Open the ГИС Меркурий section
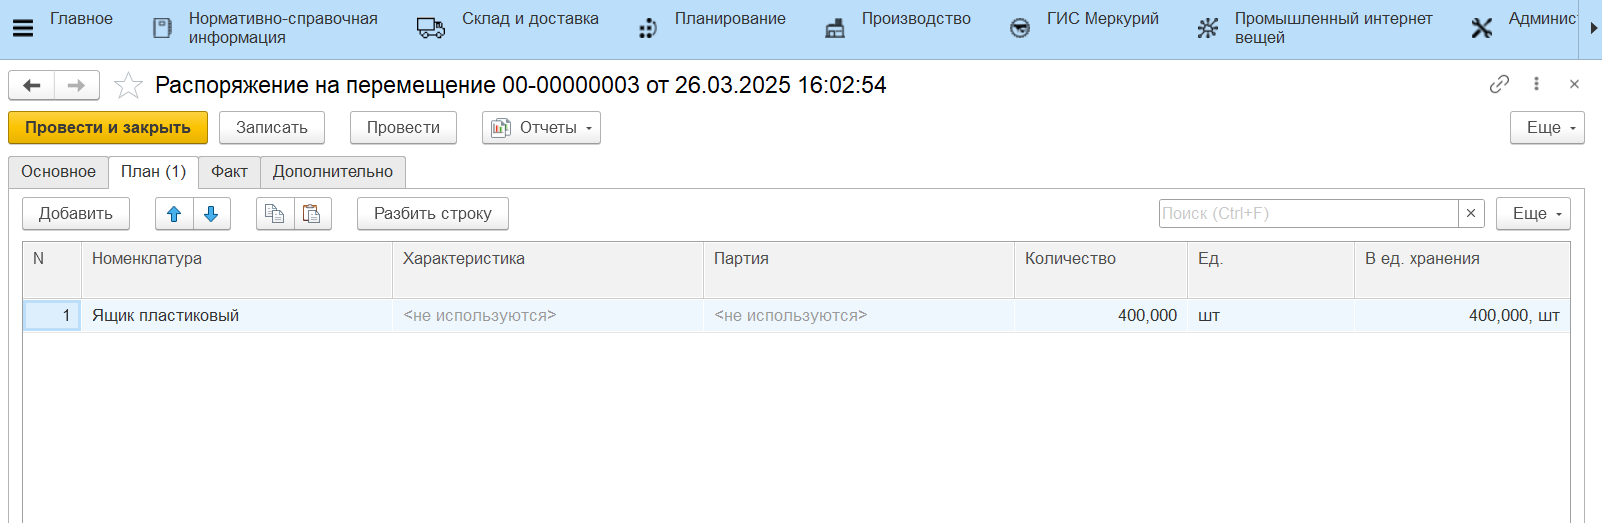The image size is (1602, 523). pos(1103,19)
